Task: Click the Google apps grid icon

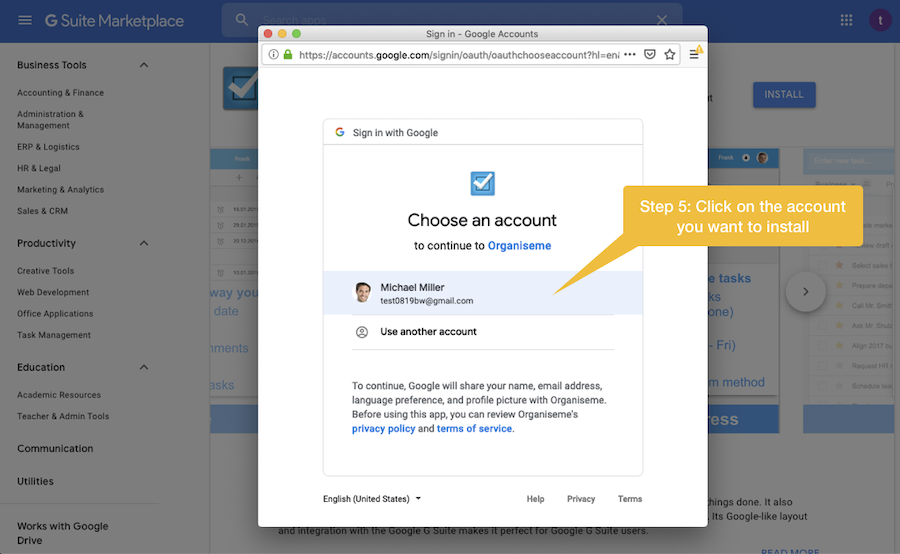Action: click(x=847, y=20)
